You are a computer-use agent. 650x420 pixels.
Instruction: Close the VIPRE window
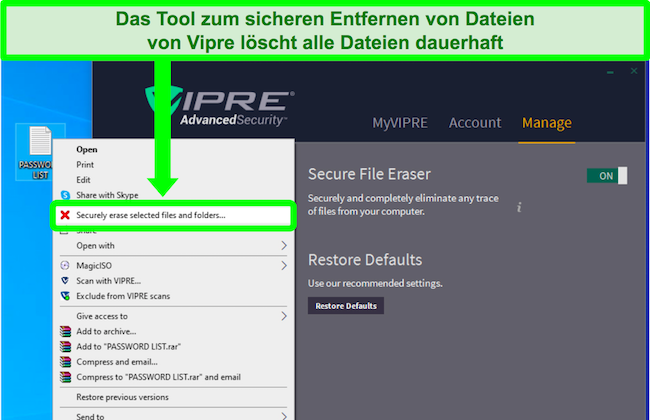click(634, 71)
